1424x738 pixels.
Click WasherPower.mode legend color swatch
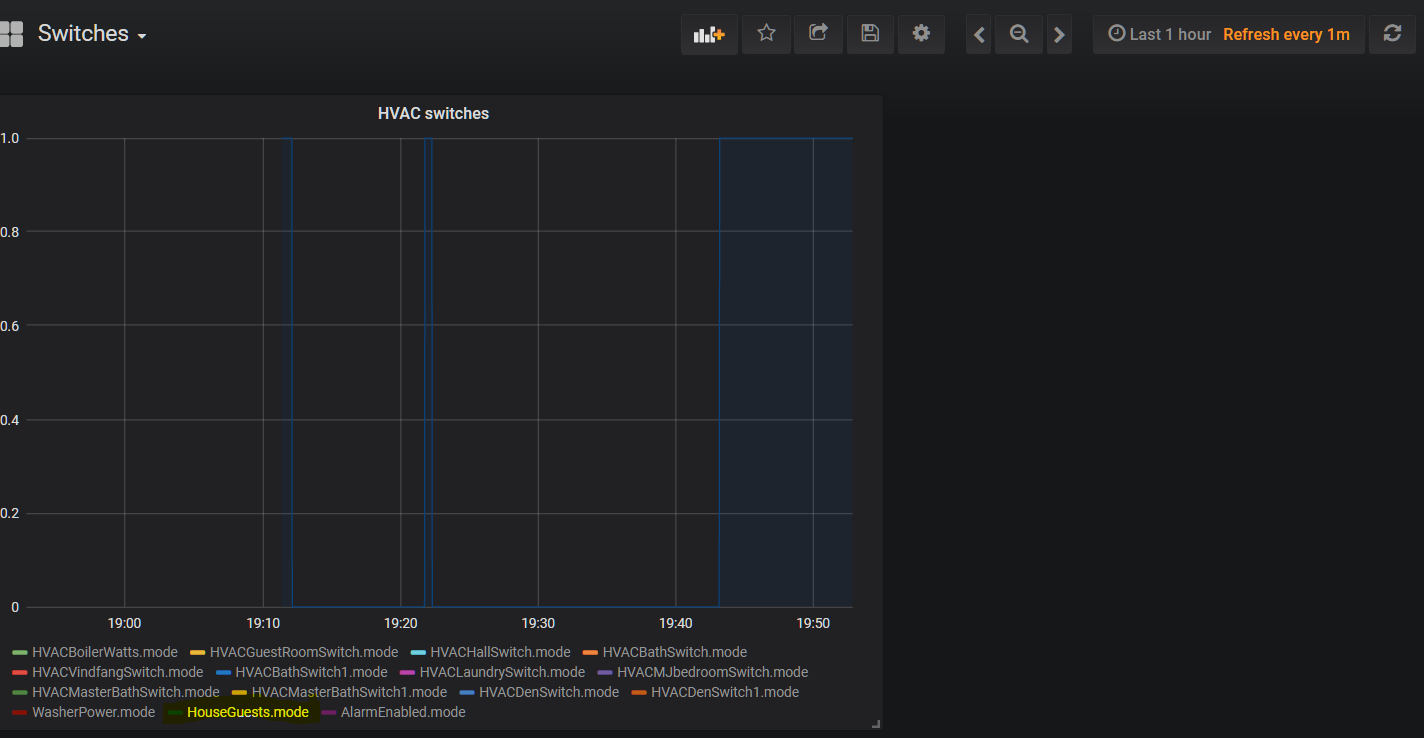click(19, 713)
